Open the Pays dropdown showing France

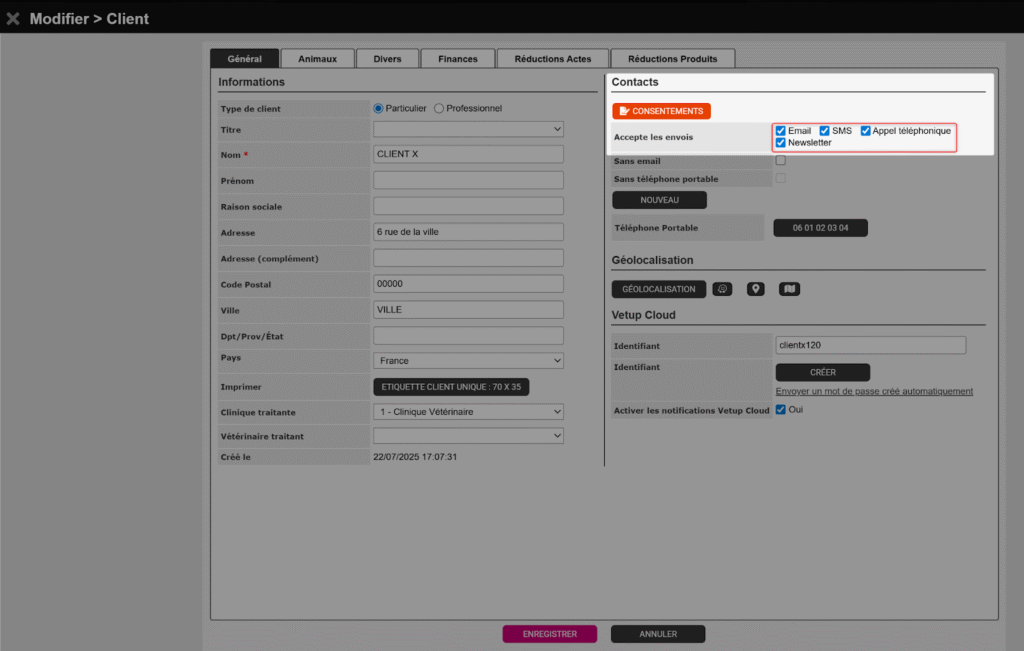468,361
